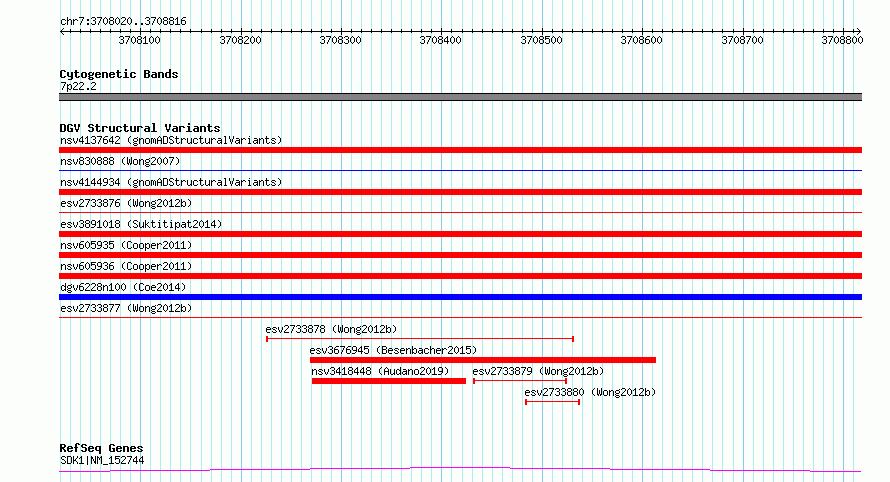
Task: Open variant nsv4137642 (gnomADStructuralVariants) label
Action: coord(171,140)
